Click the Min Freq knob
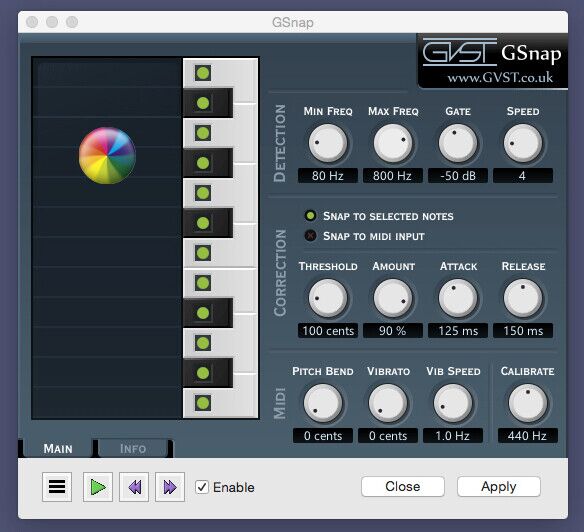 [328, 143]
